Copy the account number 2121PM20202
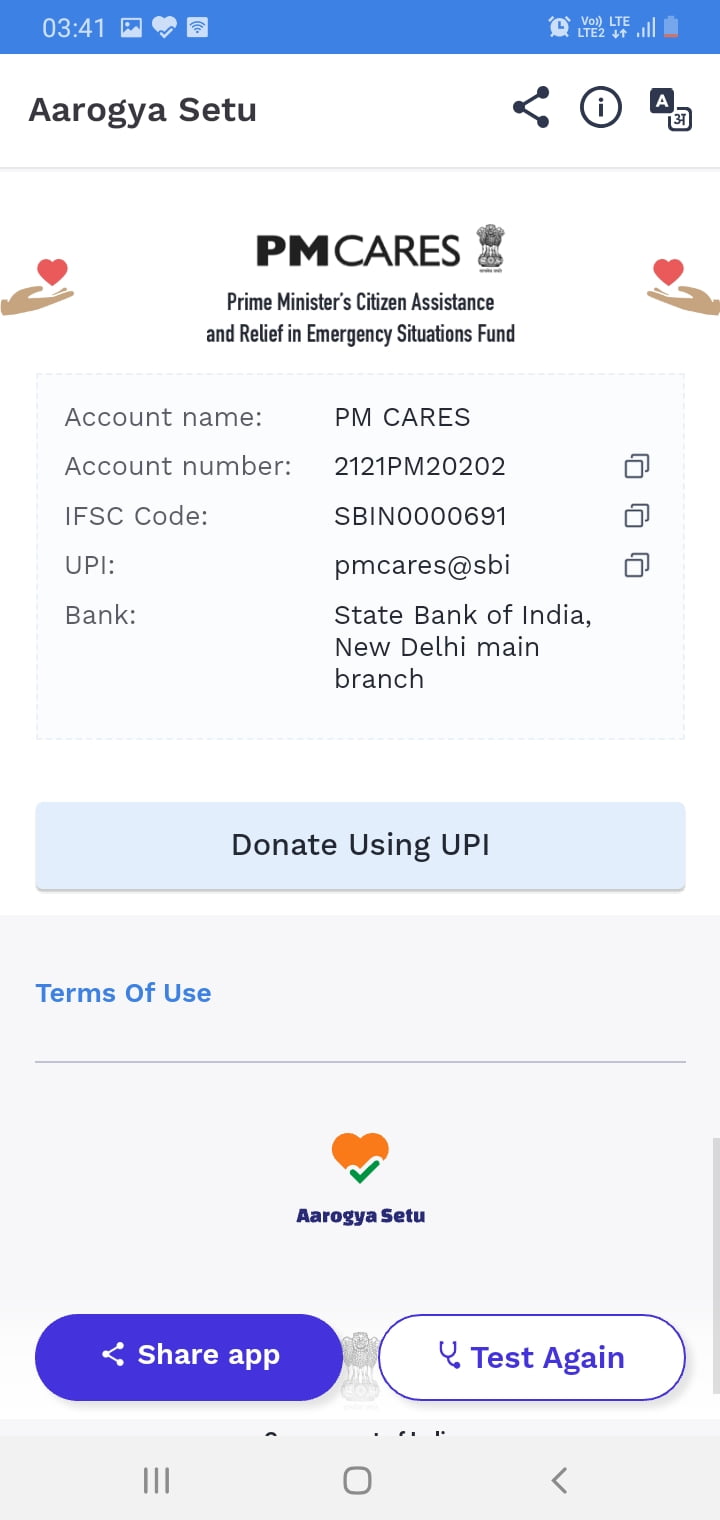Image resolution: width=720 pixels, height=1520 pixels. pyautogui.click(x=637, y=466)
